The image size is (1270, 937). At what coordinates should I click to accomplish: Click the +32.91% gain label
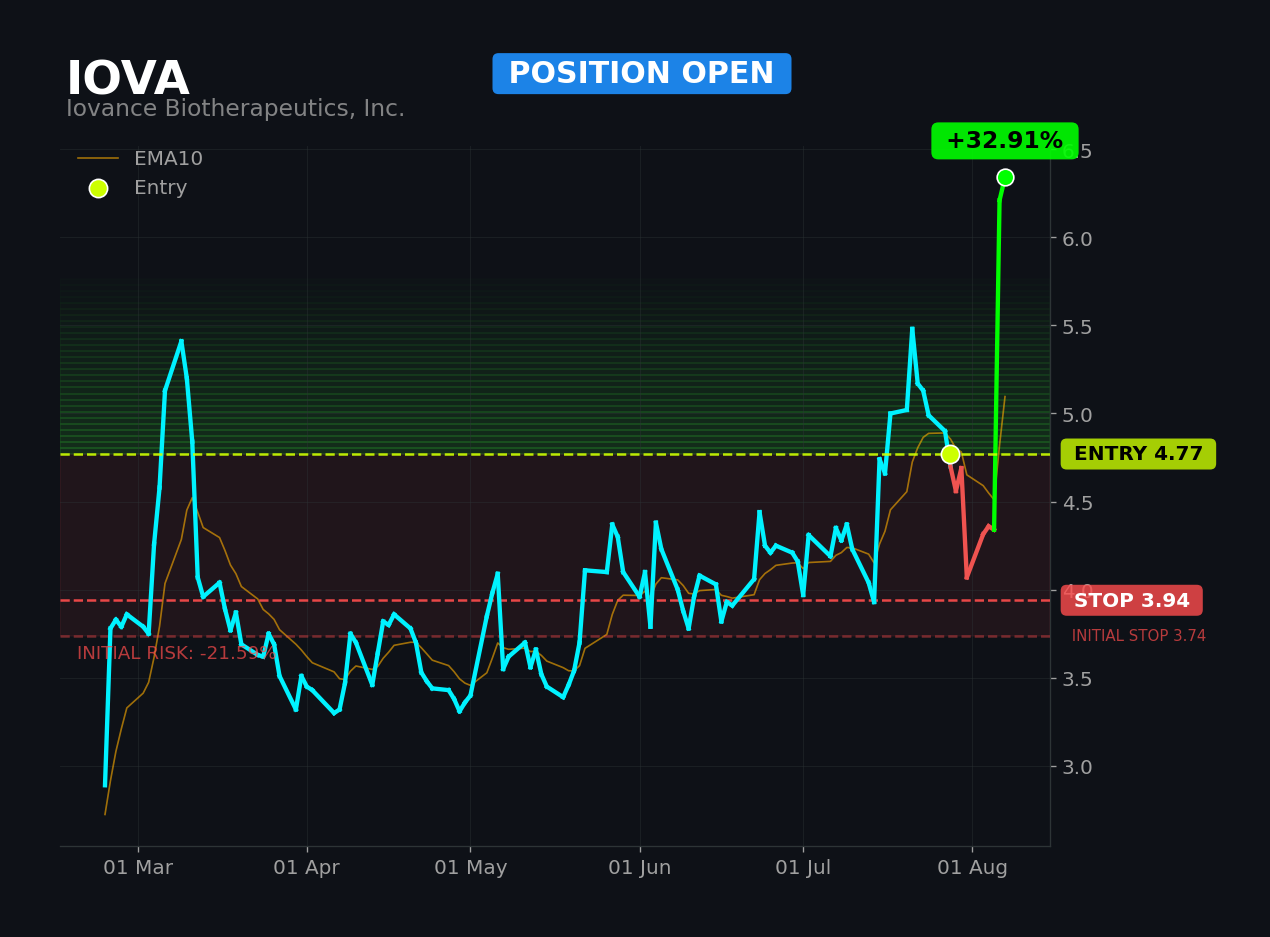pos(1004,141)
